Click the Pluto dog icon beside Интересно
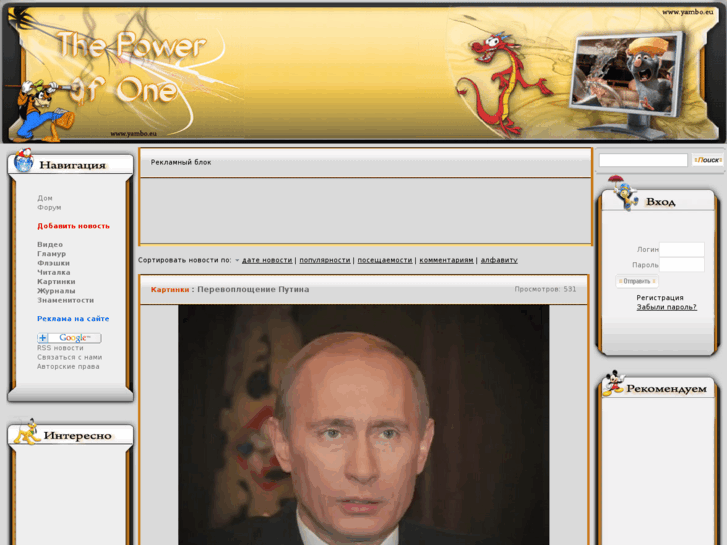Image resolution: width=727 pixels, height=545 pixels. [x=26, y=432]
